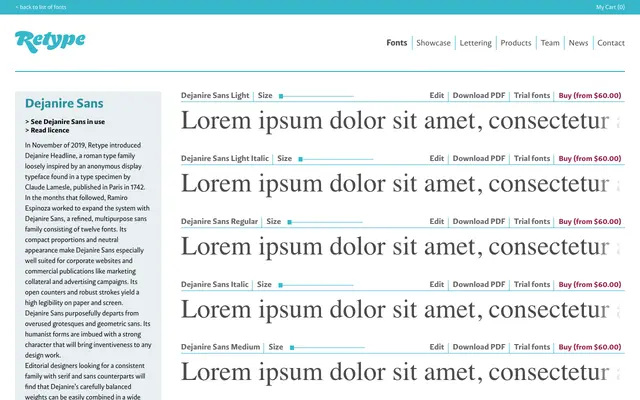The image size is (640, 400).
Task: Buy Dejanire Sans Light Italic
Action: [x=590, y=158]
